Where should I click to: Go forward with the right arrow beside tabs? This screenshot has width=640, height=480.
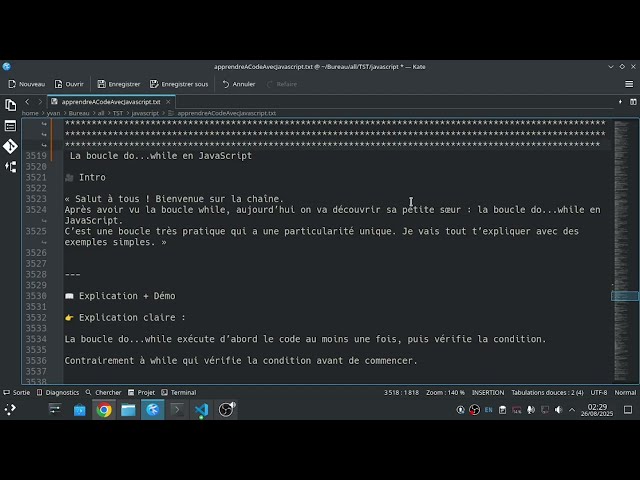[x=40, y=102]
